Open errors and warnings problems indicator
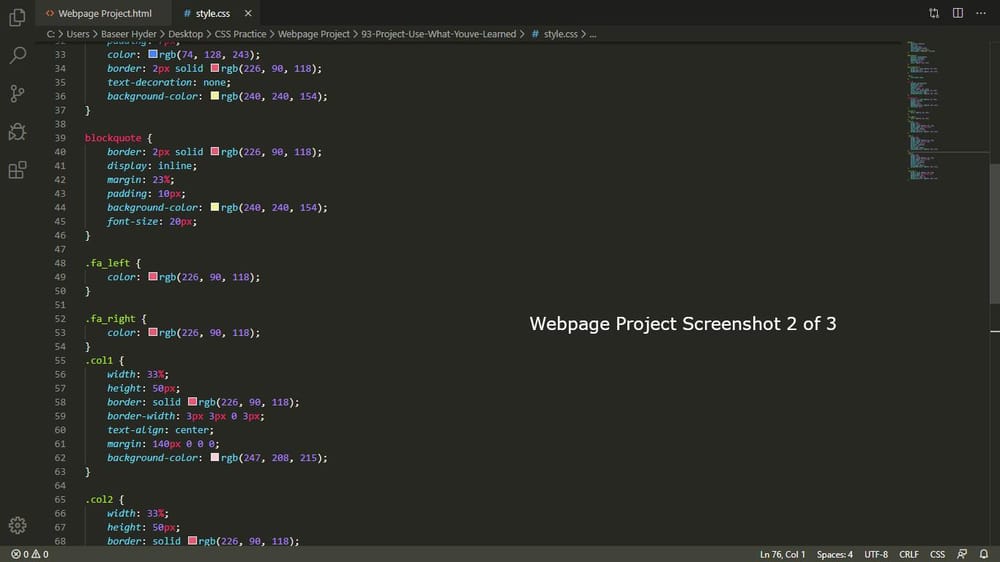Image resolution: width=1000 pixels, height=562 pixels. (x=30, y=554)
